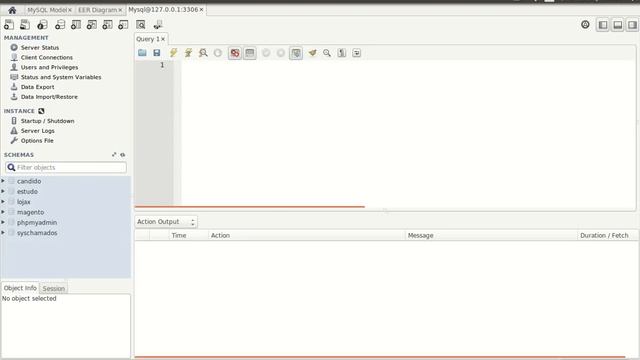Select the Query 1 tab
This screenshot has height=360, width=640.
click(x=148, y=39)
